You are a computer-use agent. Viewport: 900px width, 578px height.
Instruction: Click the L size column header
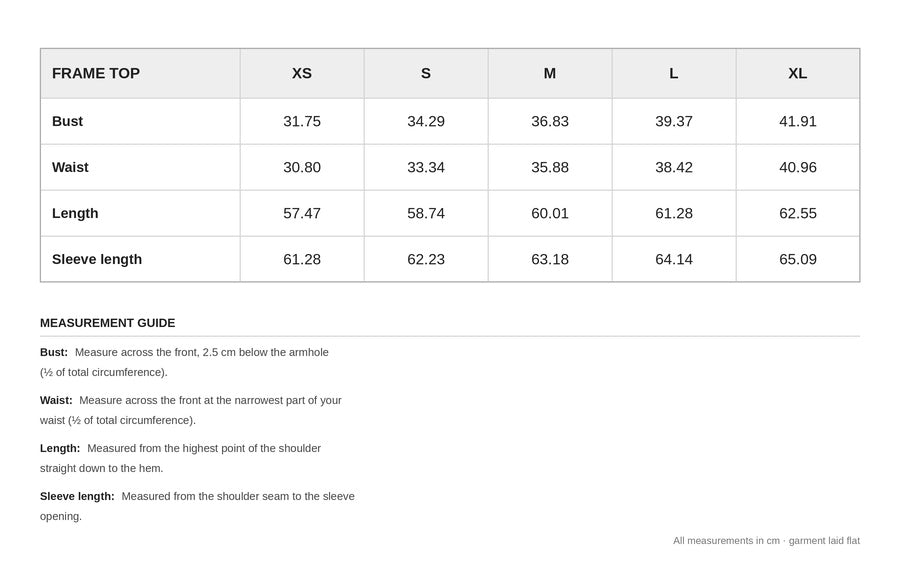point(674,73)
